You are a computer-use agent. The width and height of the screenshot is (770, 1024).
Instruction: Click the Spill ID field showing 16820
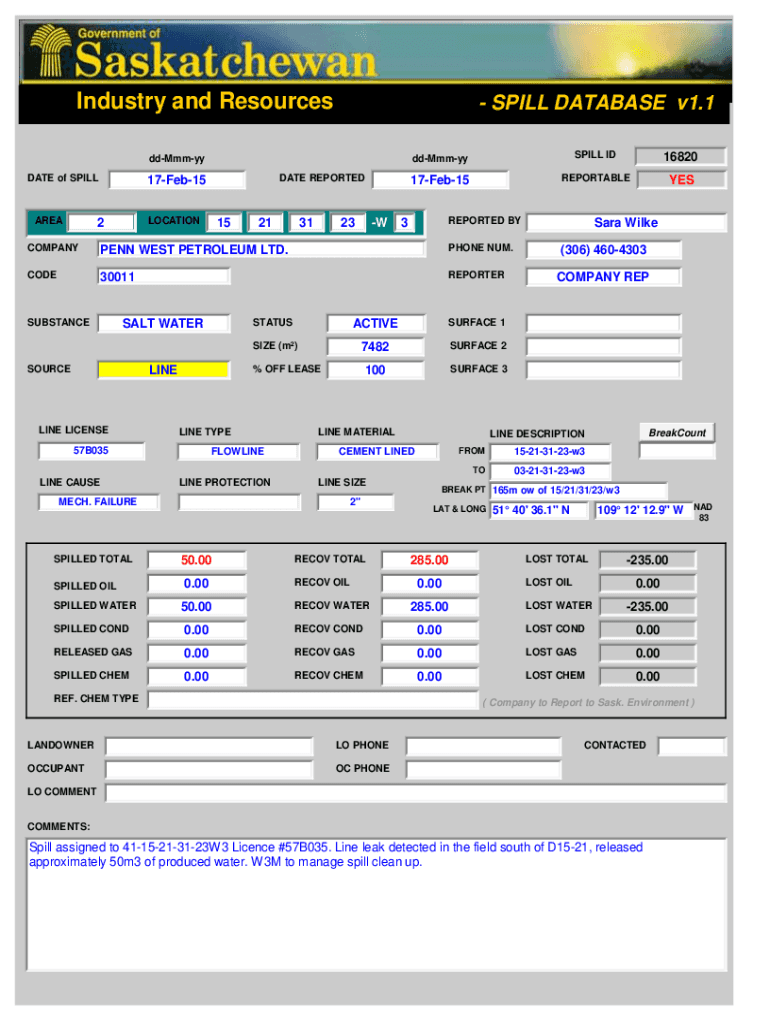pyautogui.click(x=680, y=157)
